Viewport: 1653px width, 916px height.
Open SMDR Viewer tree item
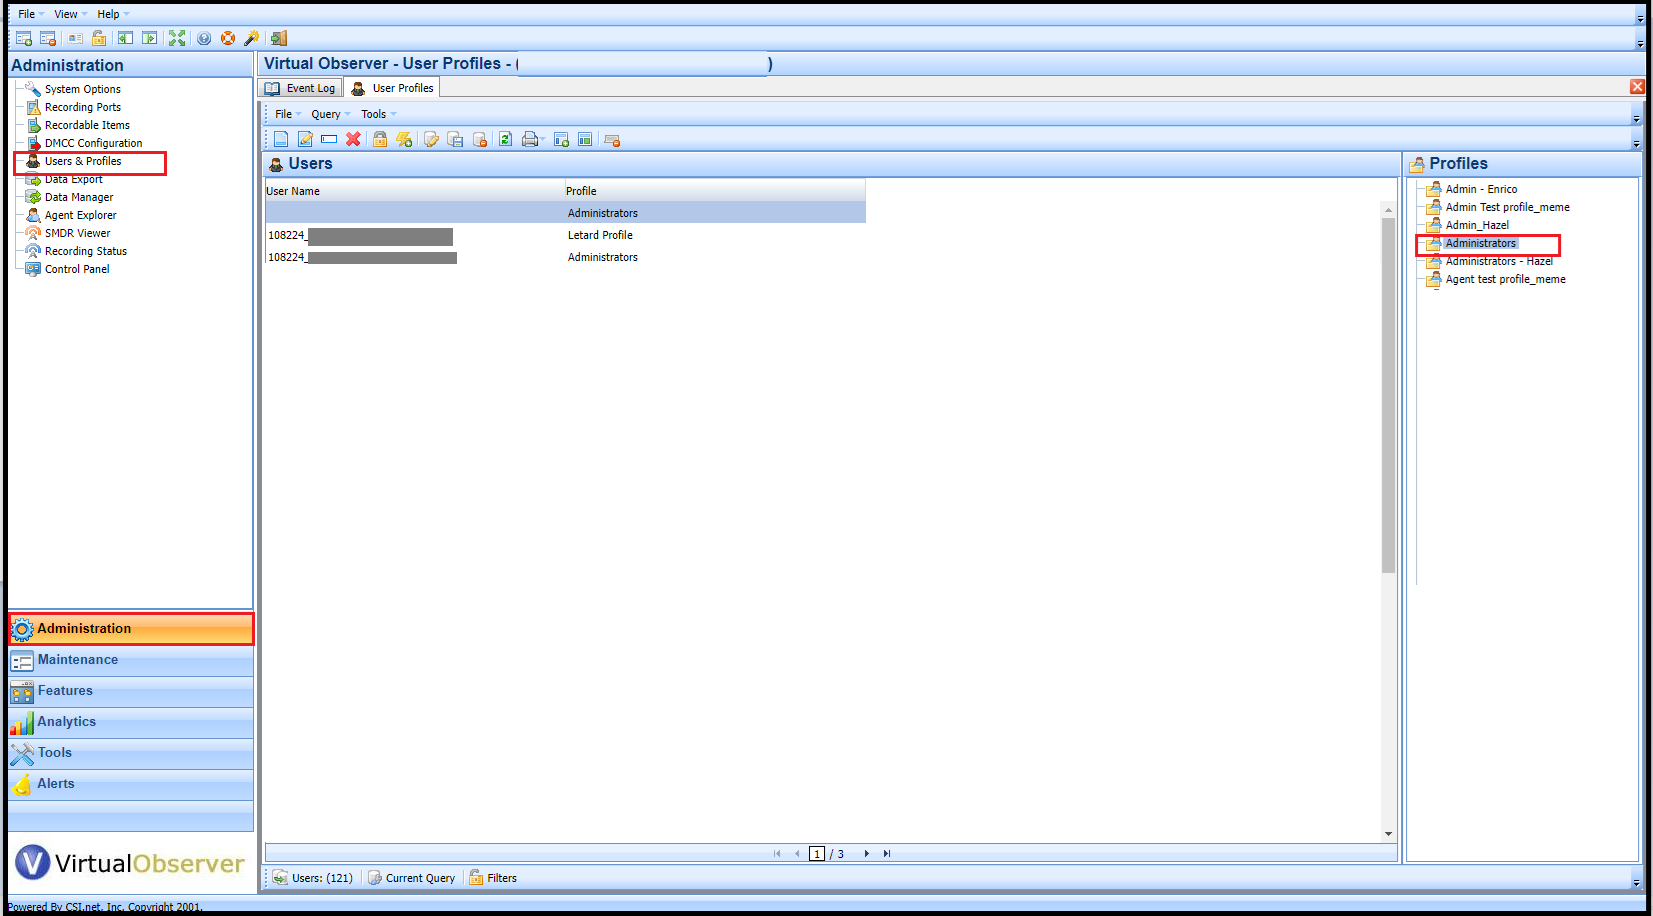coord(78,233)
